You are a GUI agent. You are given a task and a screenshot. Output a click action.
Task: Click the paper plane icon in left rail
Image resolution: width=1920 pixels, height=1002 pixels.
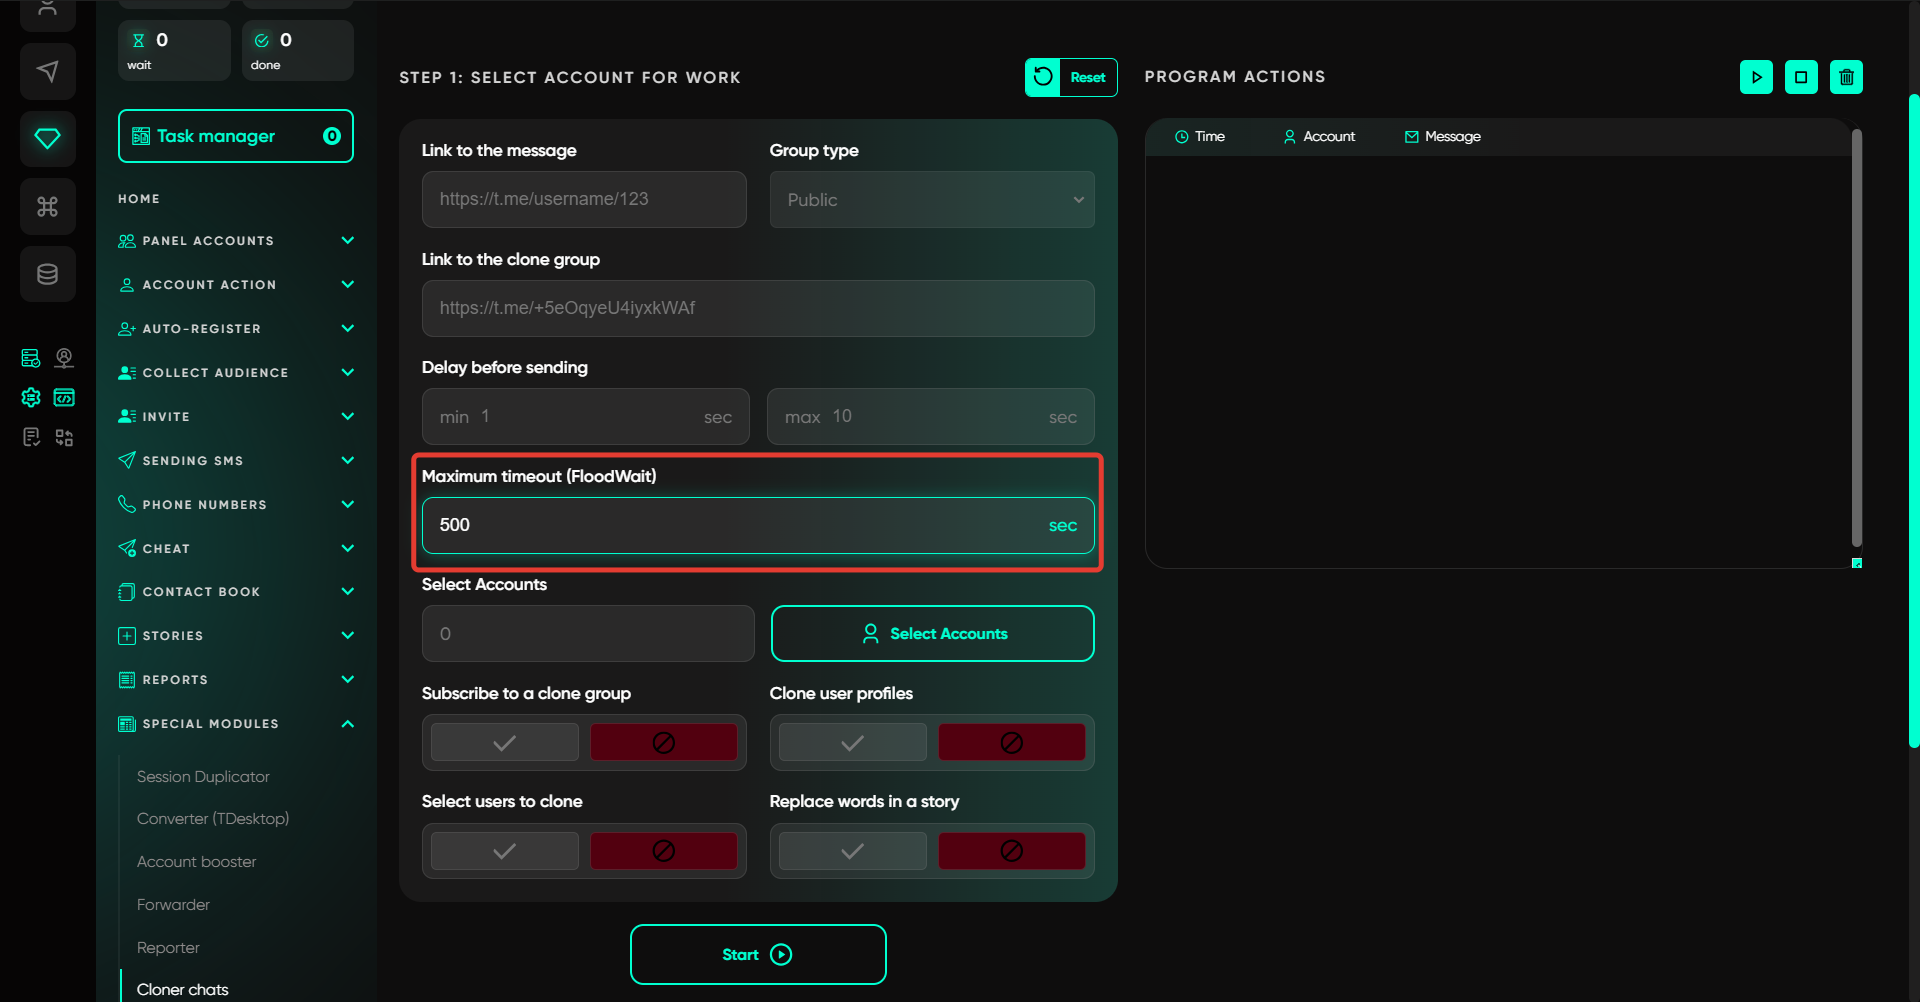coord(47,71)
